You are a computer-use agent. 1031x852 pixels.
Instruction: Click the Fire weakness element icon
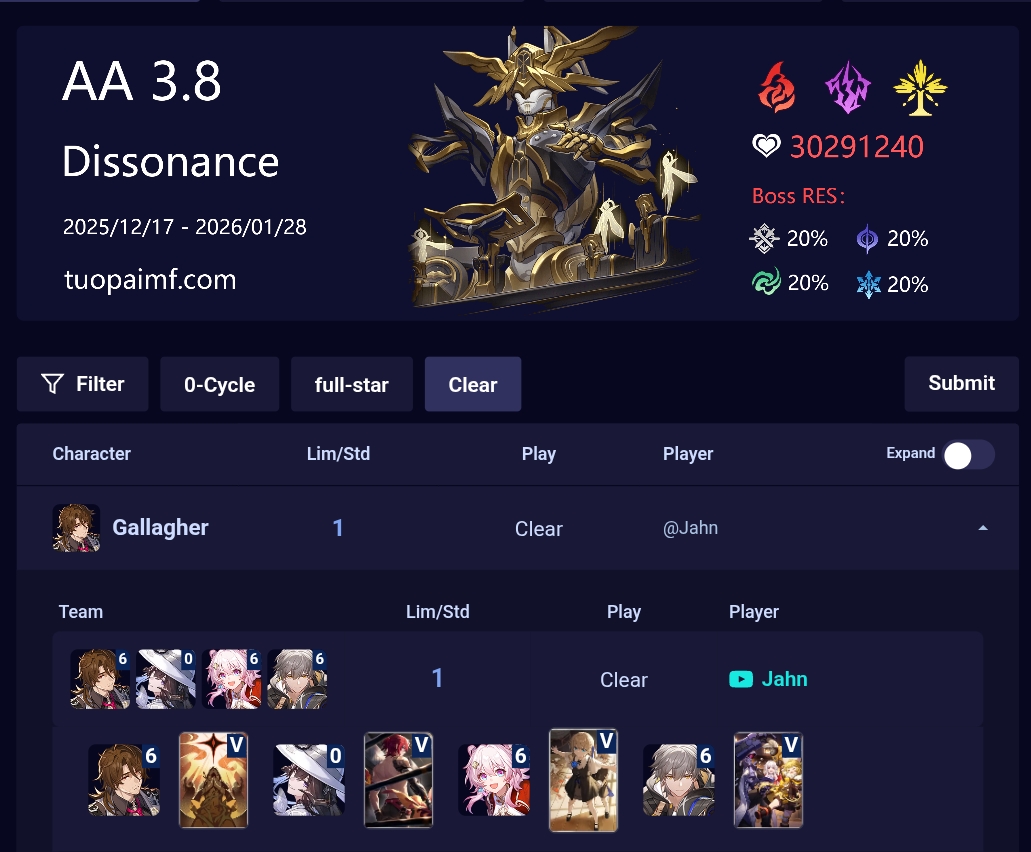coord(777,87)
